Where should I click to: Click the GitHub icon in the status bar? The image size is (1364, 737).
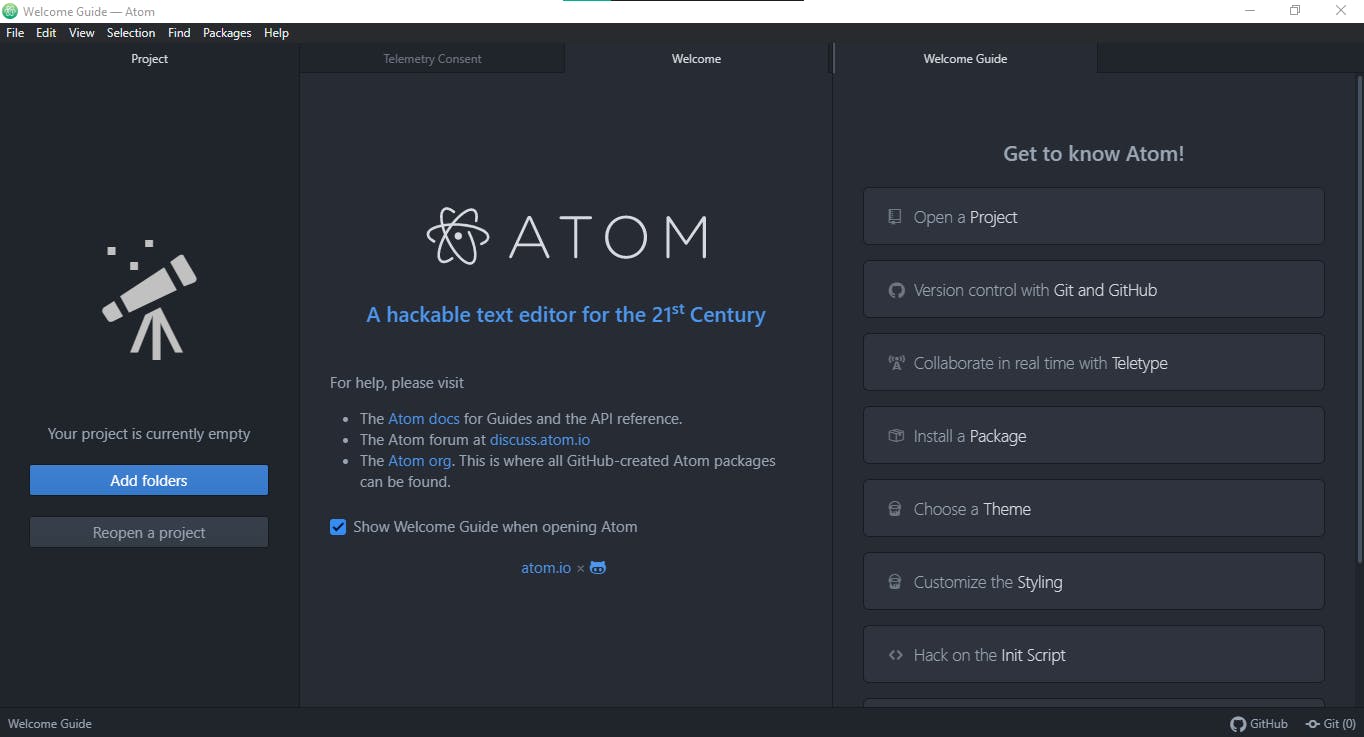click(1238, 724)
